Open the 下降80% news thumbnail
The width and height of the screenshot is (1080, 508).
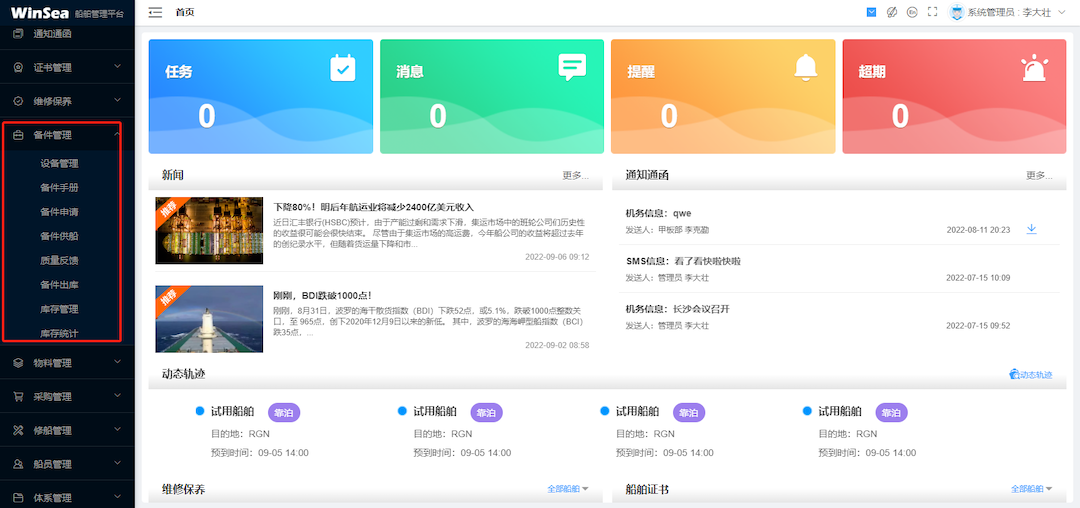[x=209, y=231]
